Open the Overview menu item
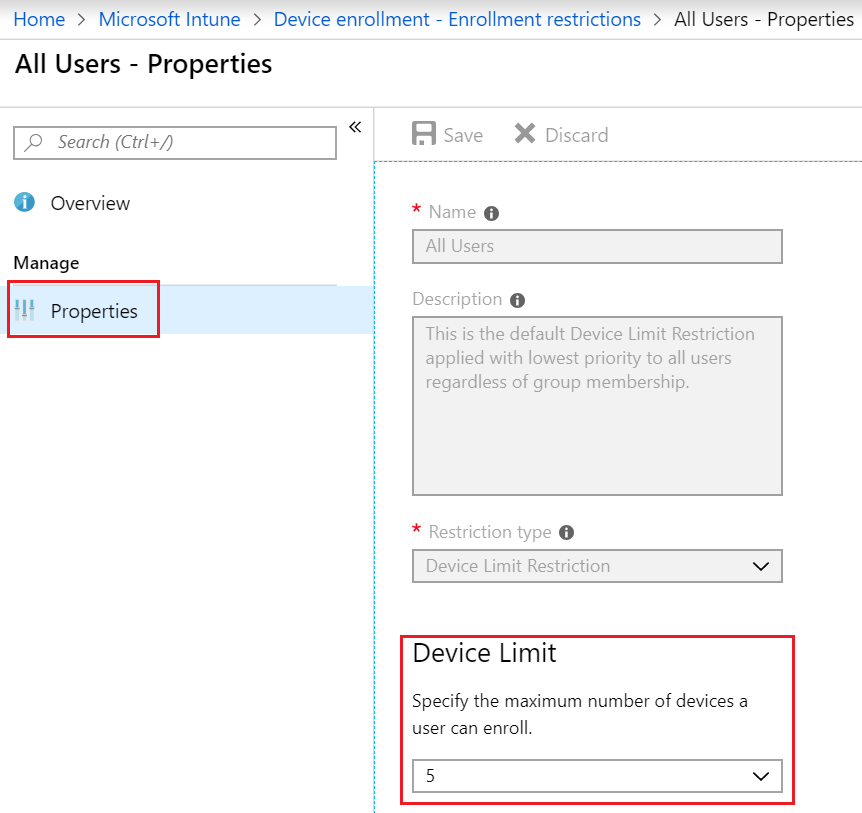The height and width of the screenshot is (813, 862). (90, 203)
